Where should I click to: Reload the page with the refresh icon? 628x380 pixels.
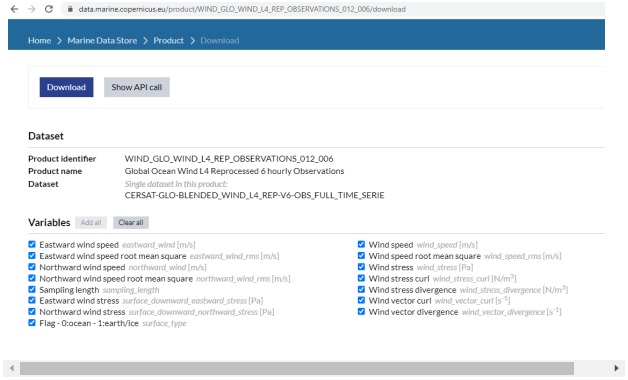(49, 9)
